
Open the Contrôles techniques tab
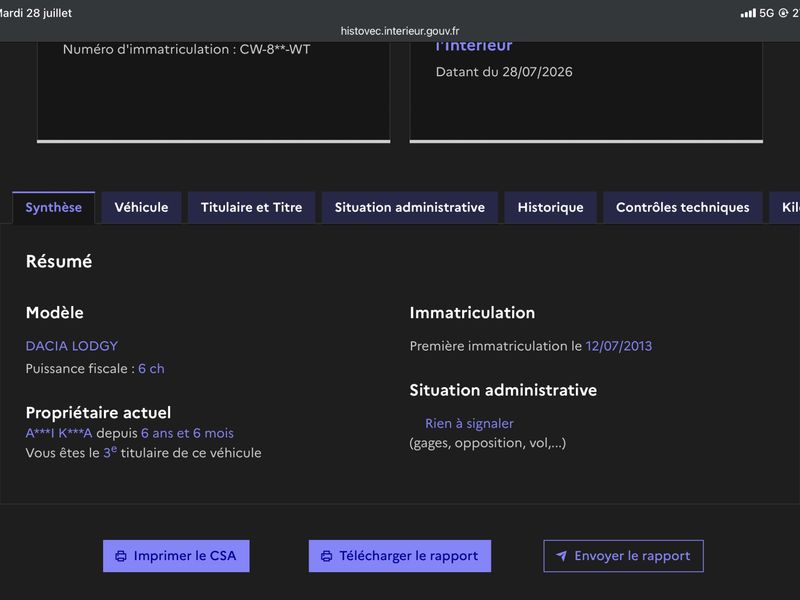coord(683,208)
